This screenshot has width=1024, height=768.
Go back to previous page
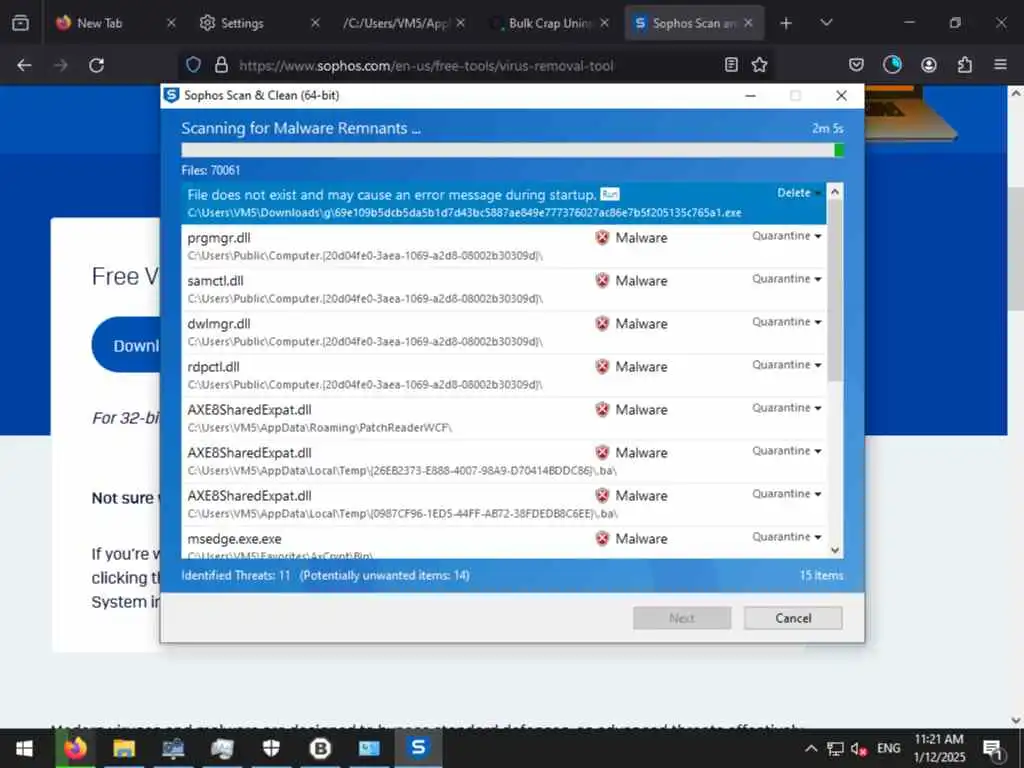coord(24,65)
